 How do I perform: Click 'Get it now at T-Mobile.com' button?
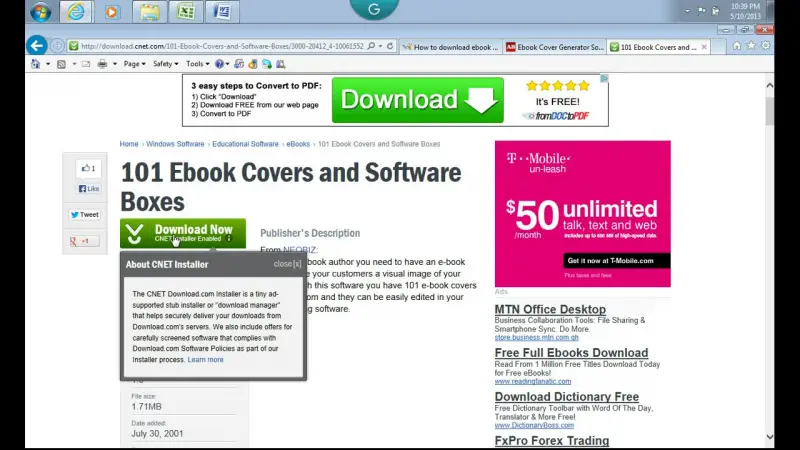click(616, 261)
